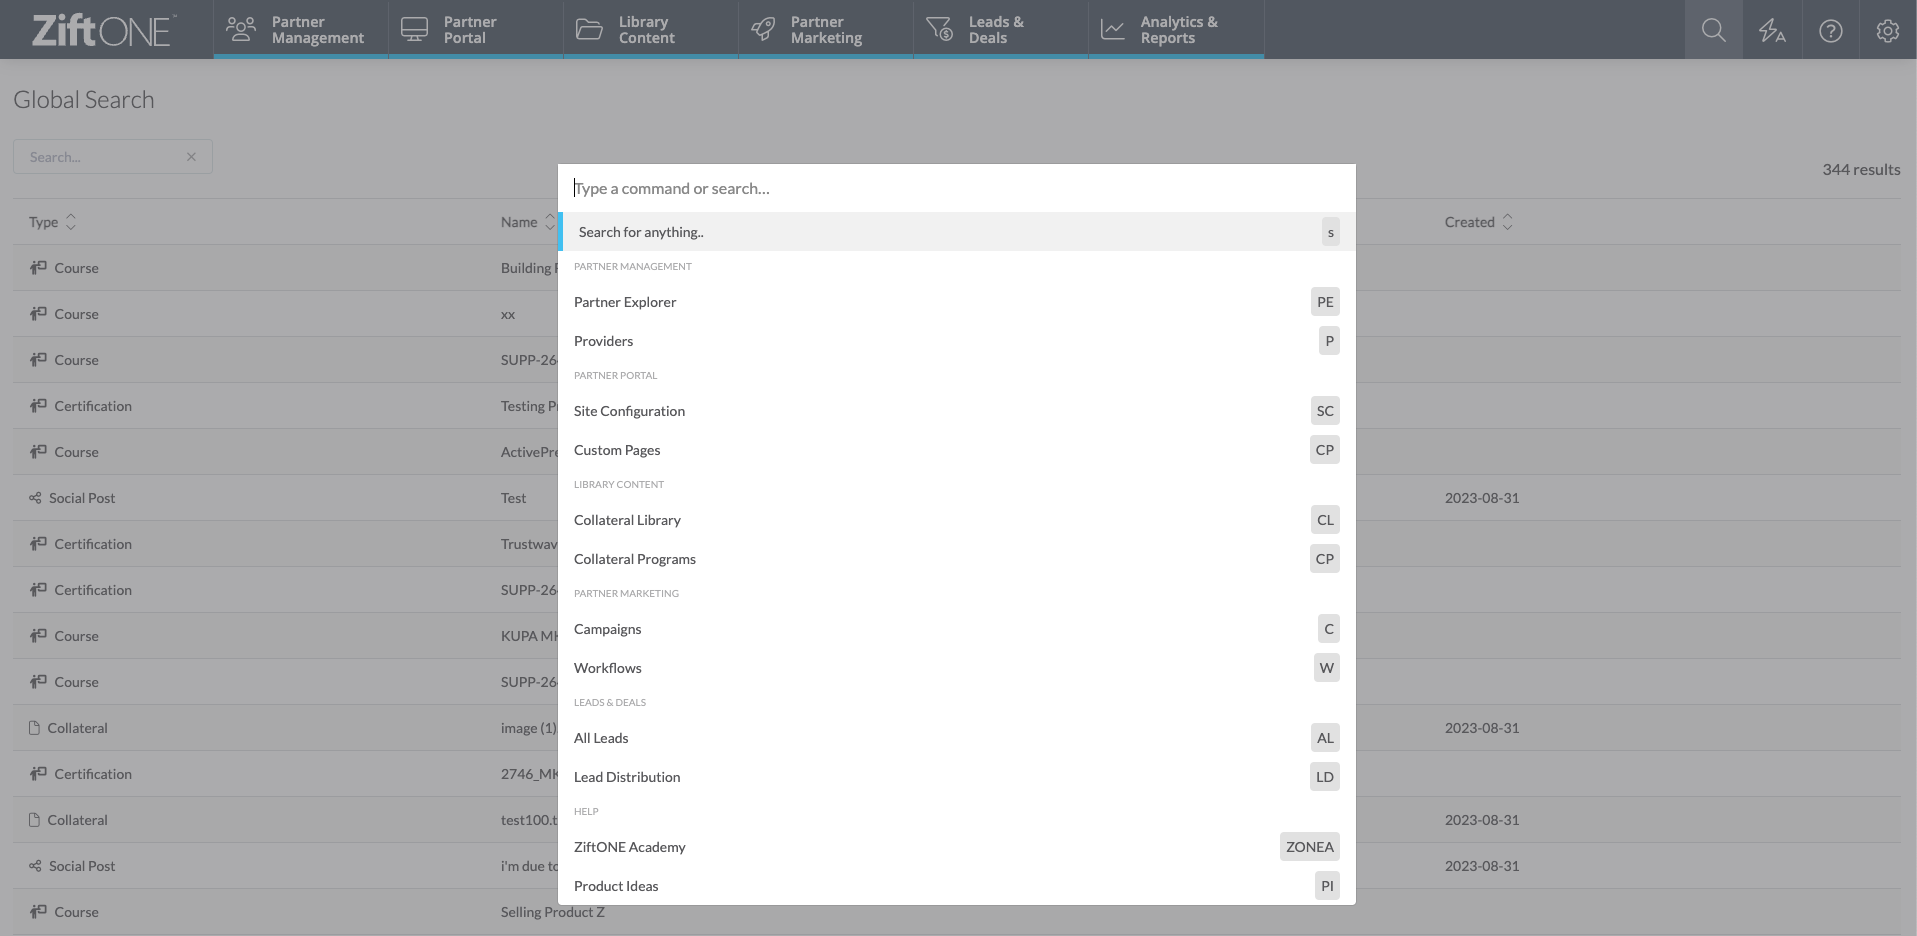Choose Partner Explorer from the palette
Viewport: 1917px width, 936px height.
click(x=957, y=302)
